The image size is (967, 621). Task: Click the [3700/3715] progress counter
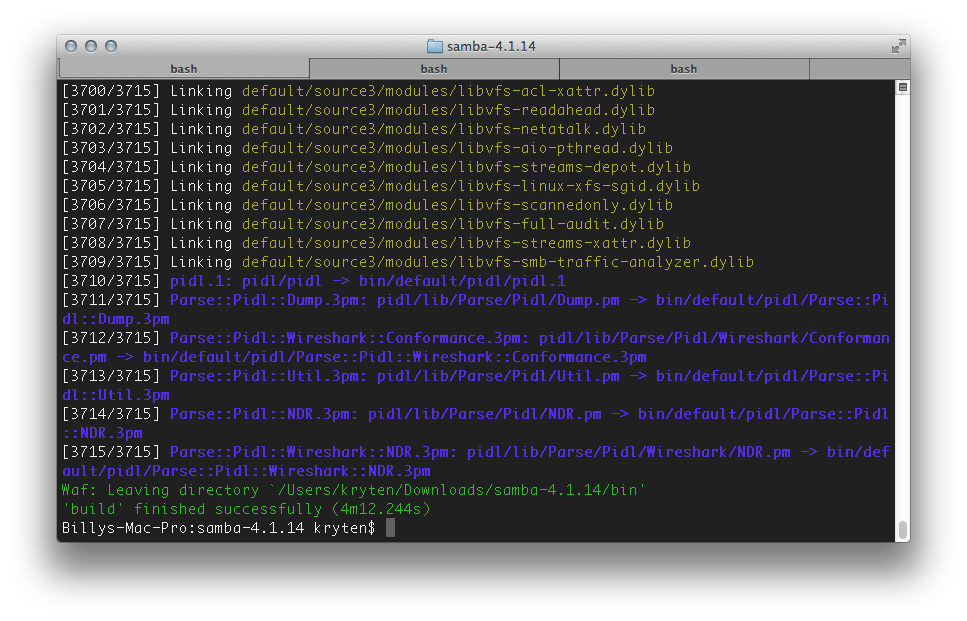(111, 91)
